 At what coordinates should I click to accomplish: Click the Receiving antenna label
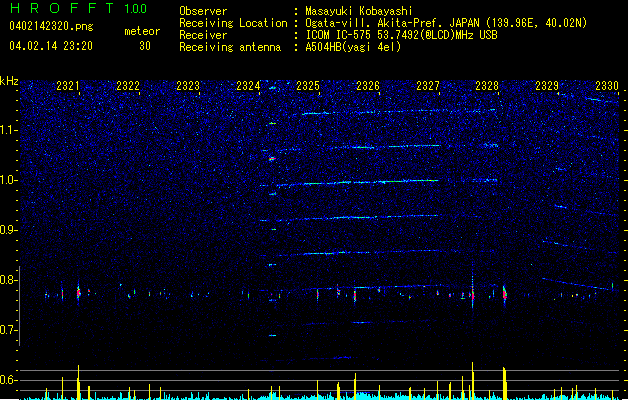tap(230, 47)
